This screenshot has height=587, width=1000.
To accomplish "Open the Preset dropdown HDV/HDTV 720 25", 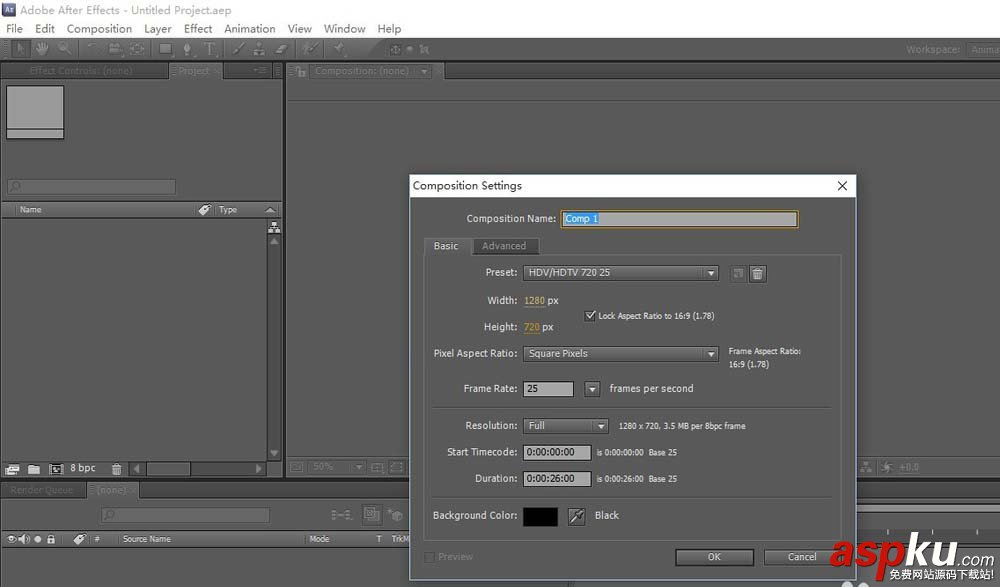I will pos(621,273).
